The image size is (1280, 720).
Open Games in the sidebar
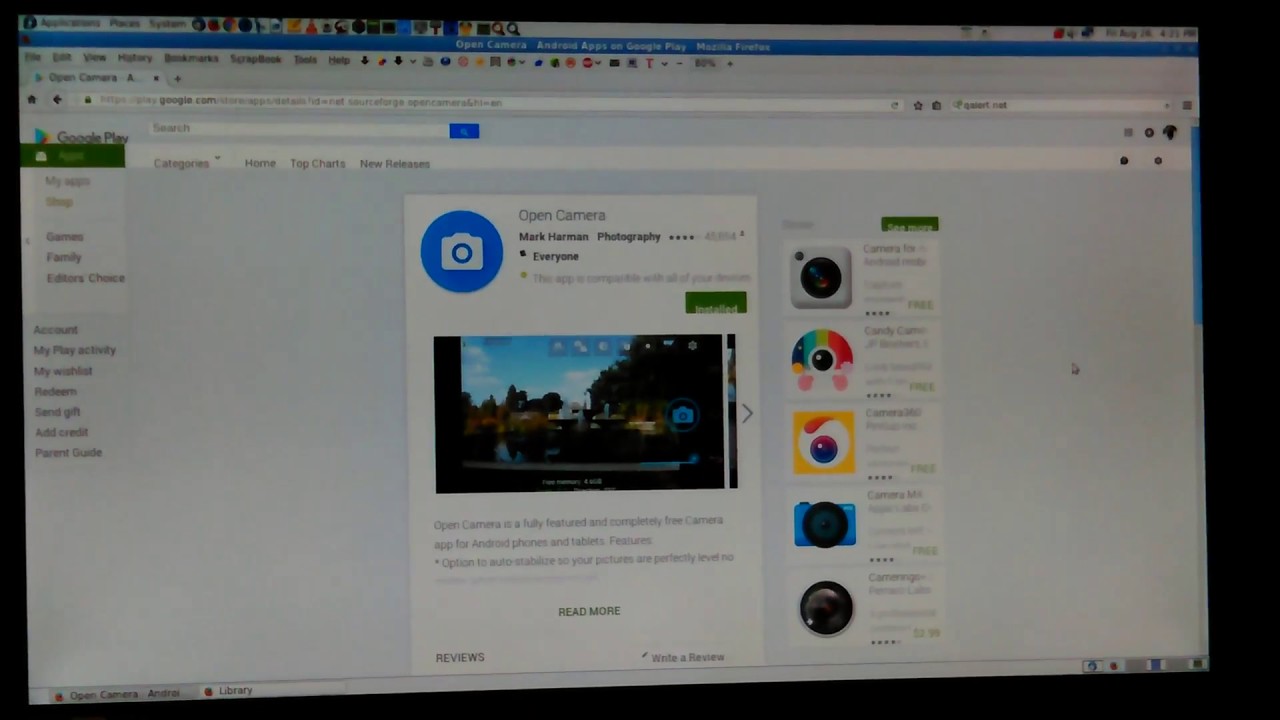(x=65, y=237)
